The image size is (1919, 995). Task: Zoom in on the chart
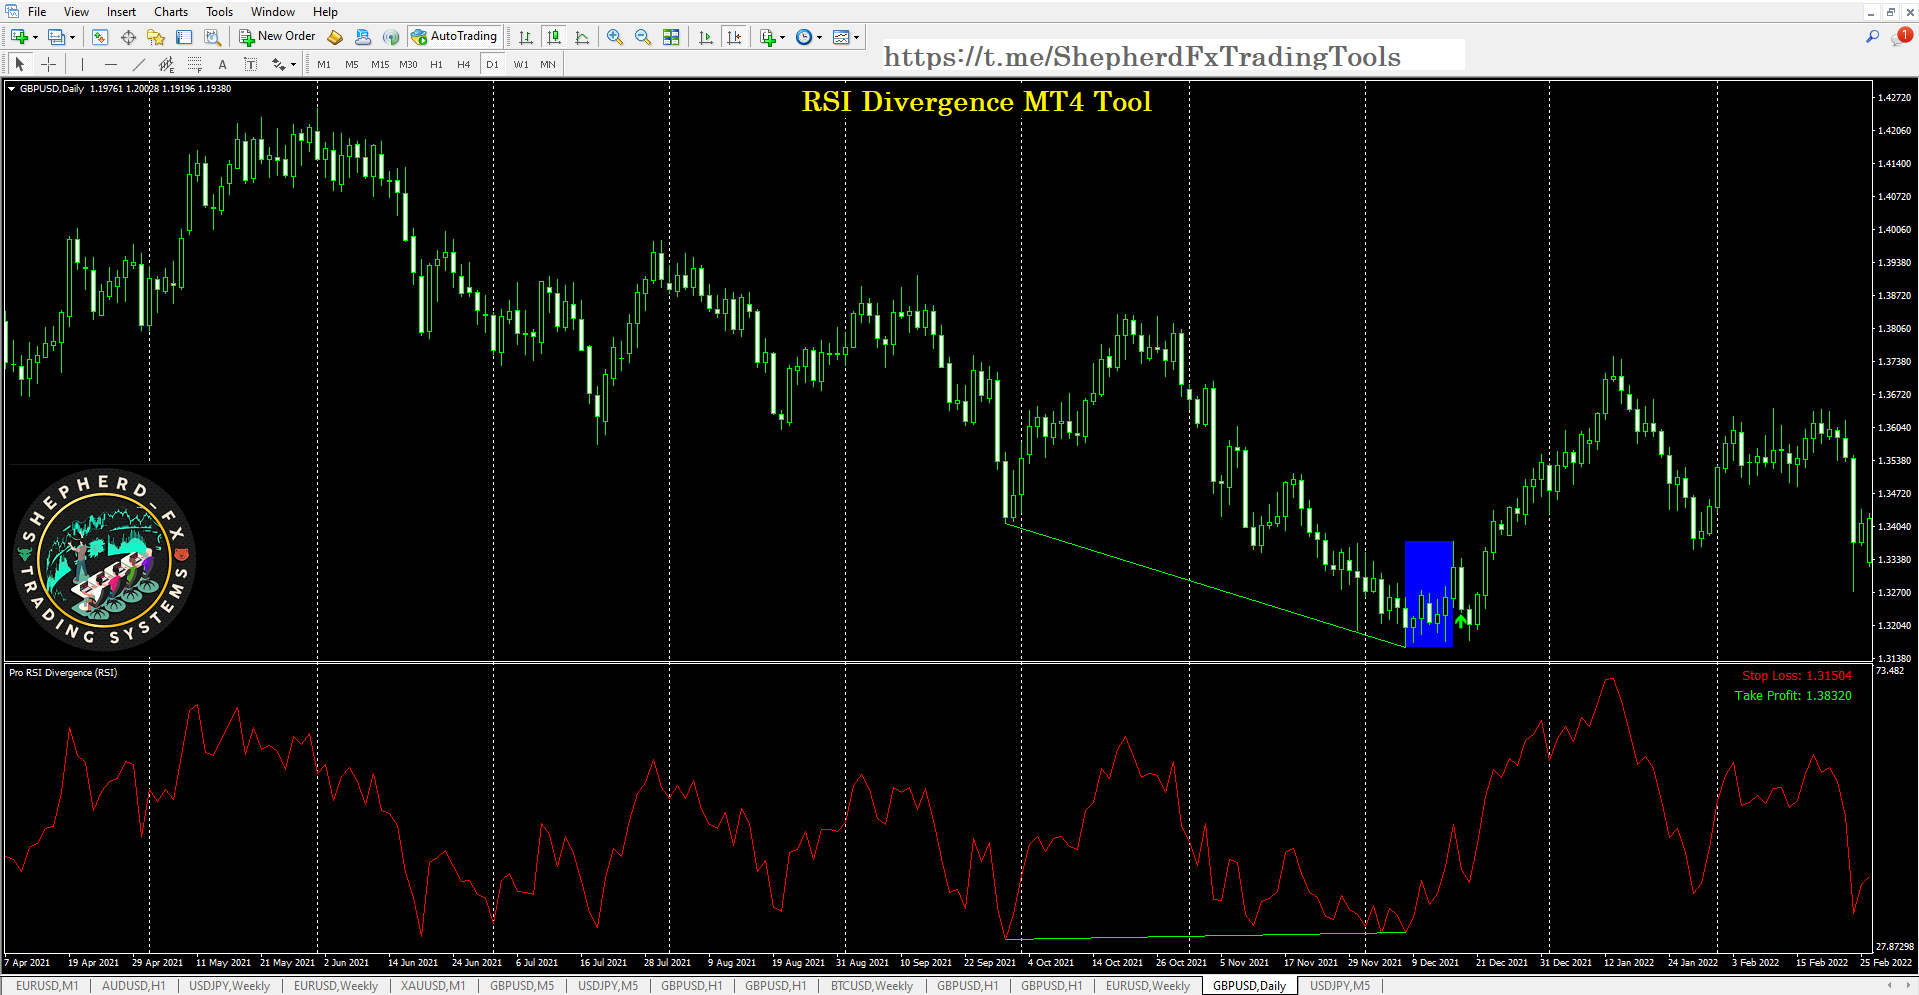614,37
